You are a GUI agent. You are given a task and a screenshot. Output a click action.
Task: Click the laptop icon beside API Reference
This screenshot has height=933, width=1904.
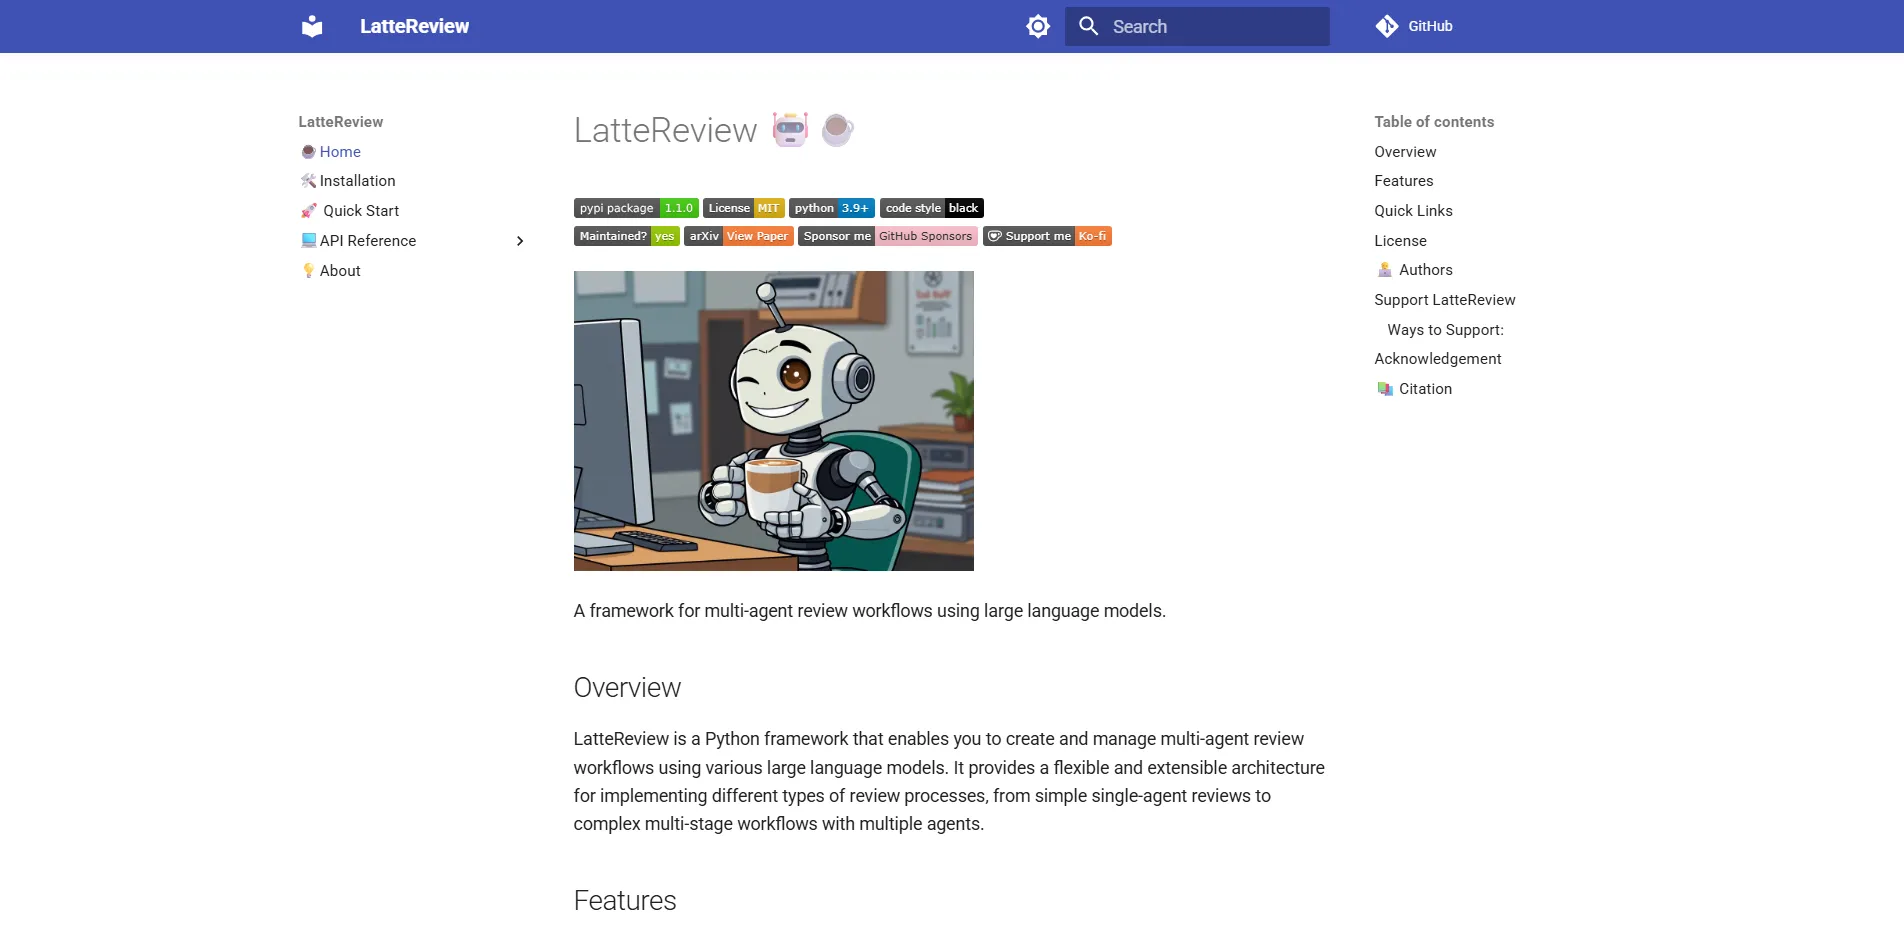click(x=308, y=240)
